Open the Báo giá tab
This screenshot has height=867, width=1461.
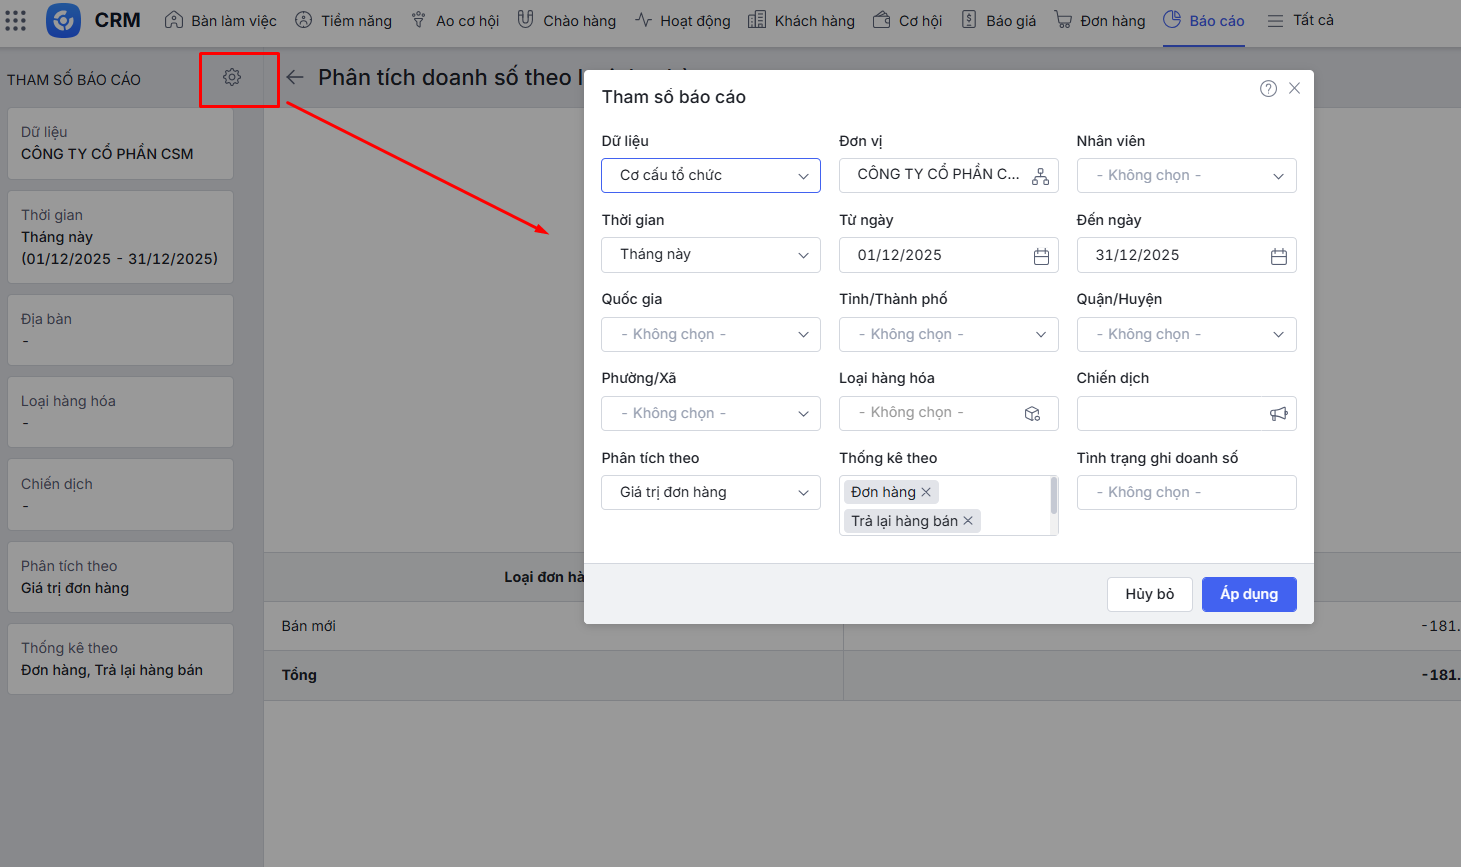click(999, 21)
